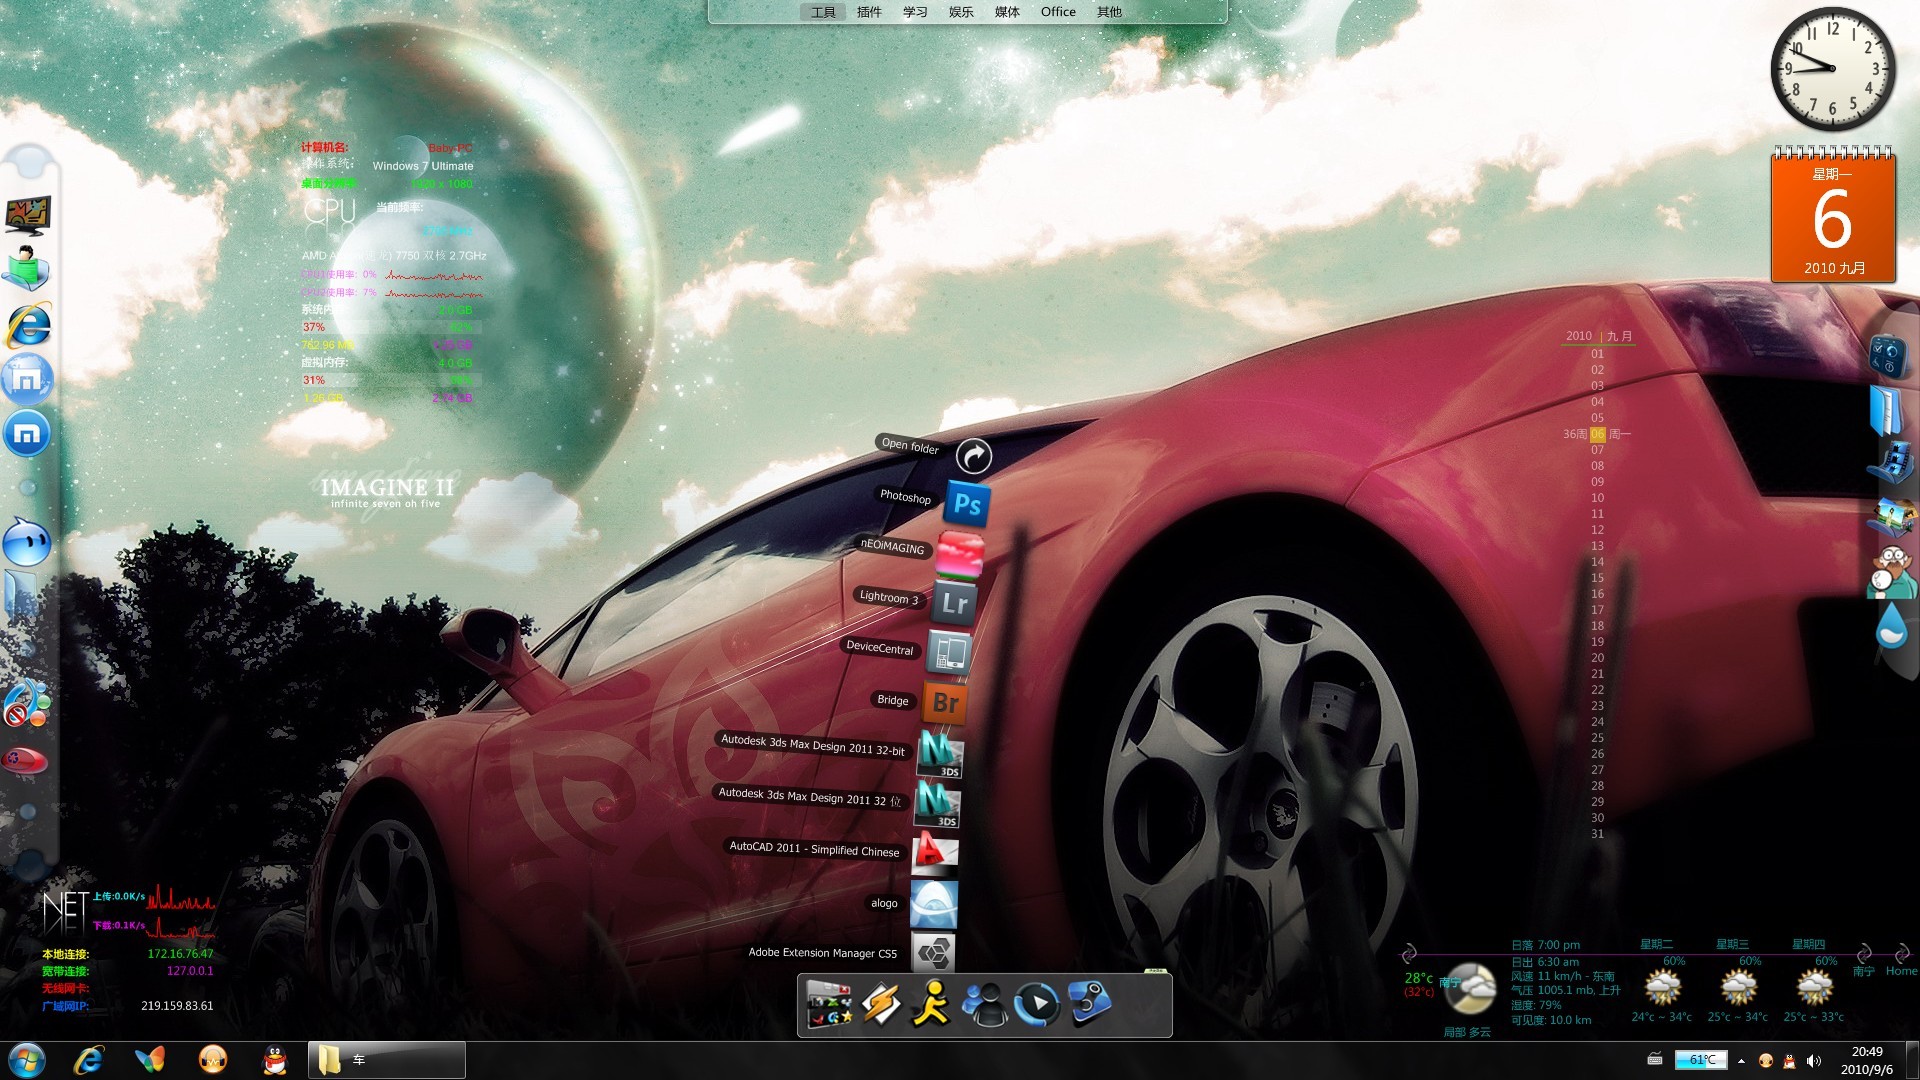Click the 星期四 weather forecast icon

(1814, 989)
